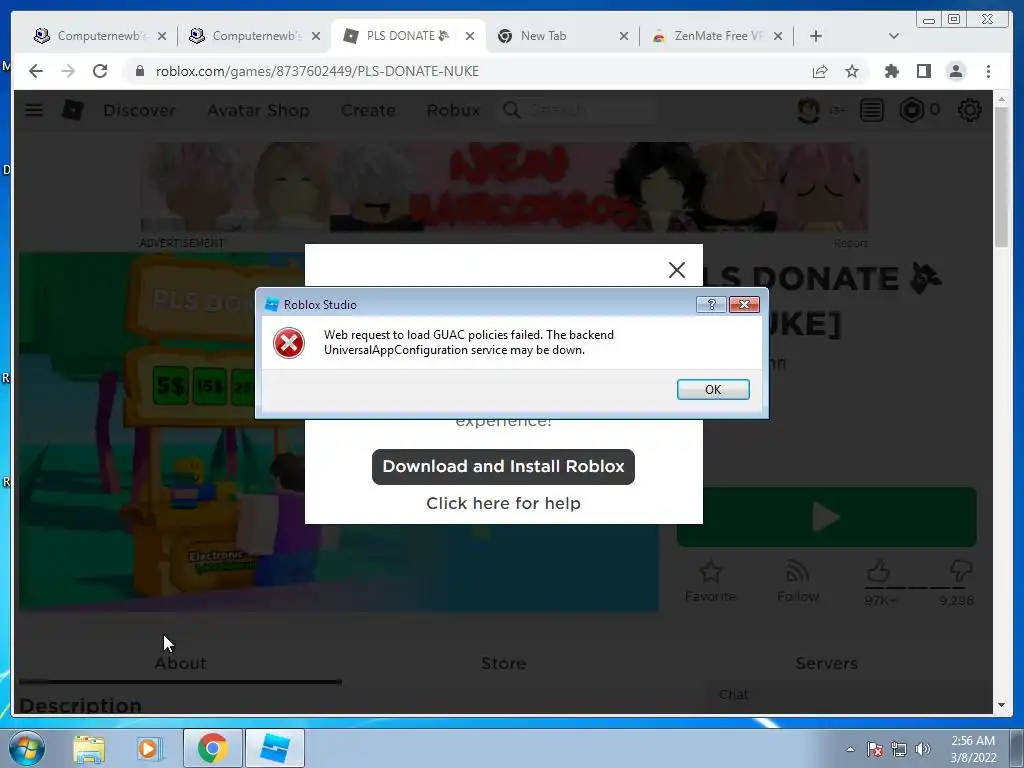Open the Roblox hamburger navigation menu
This screenshot has width=1024, height=768.
(34, 110)
